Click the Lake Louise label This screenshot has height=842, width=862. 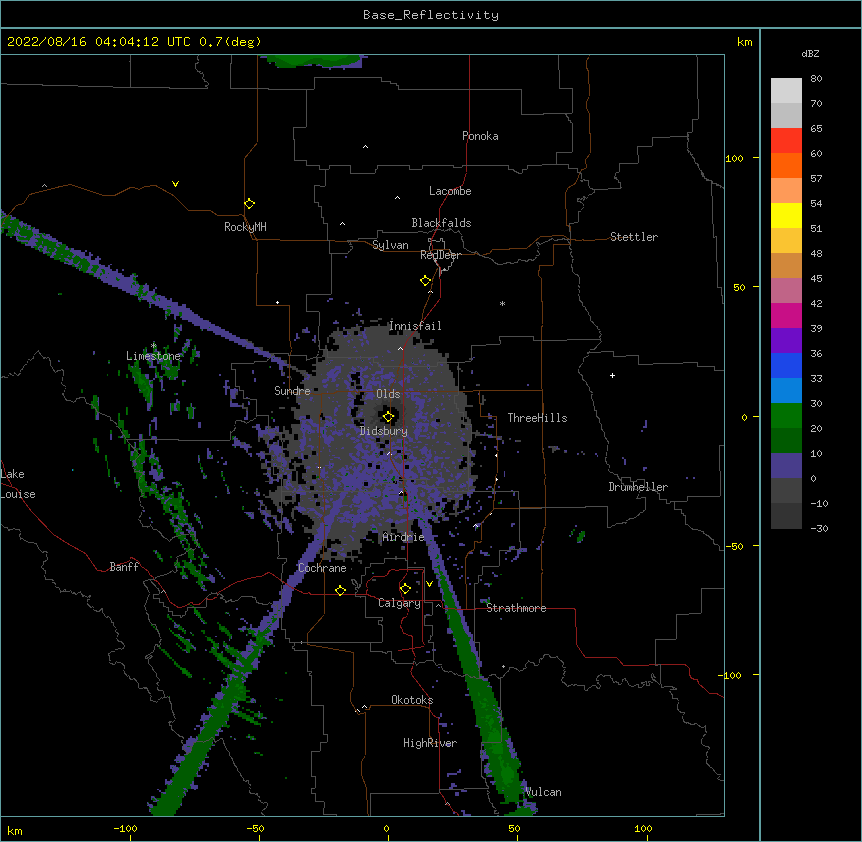[18, 484]
